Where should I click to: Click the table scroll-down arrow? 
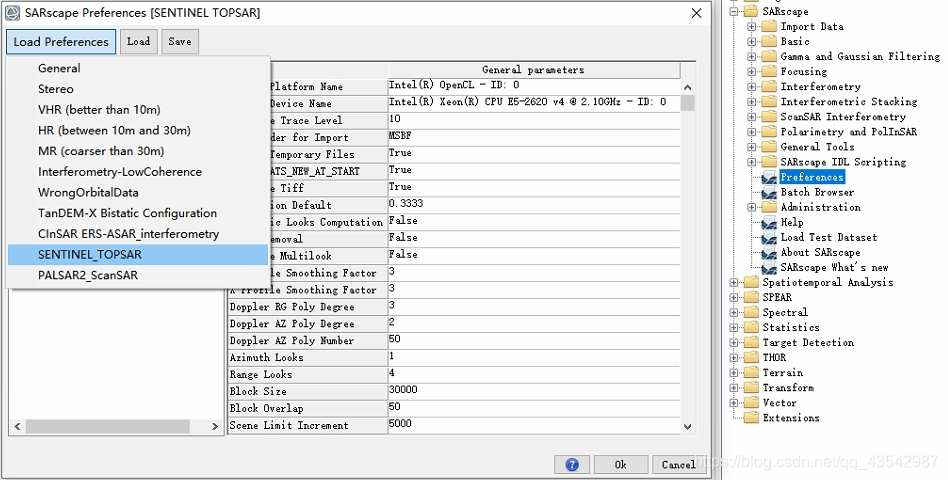[687, 426]
